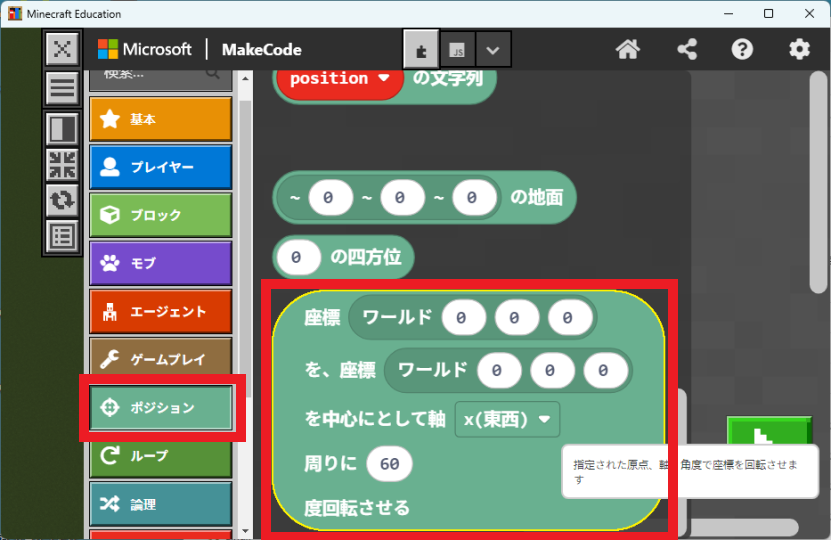Open the 論理 block category
This screenshot has width=831, height=540.
(161, 504)
